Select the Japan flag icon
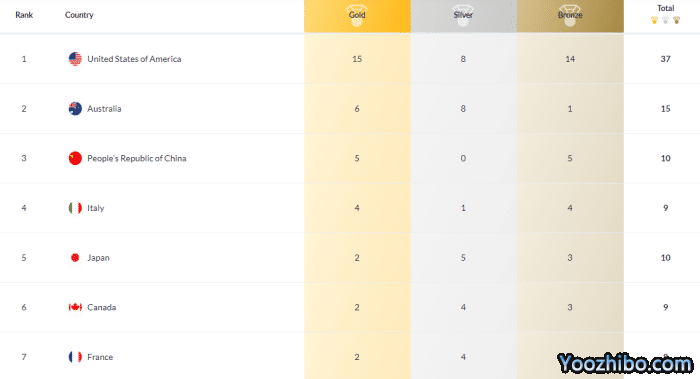This screenshot has height=379, width=700. coord(75,258)
